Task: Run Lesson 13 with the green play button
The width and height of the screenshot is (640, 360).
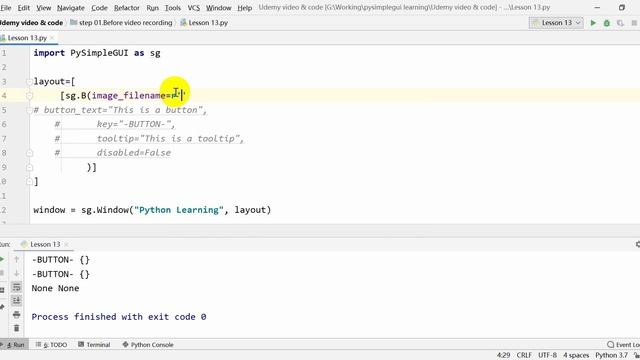Action: click(593, 23)
